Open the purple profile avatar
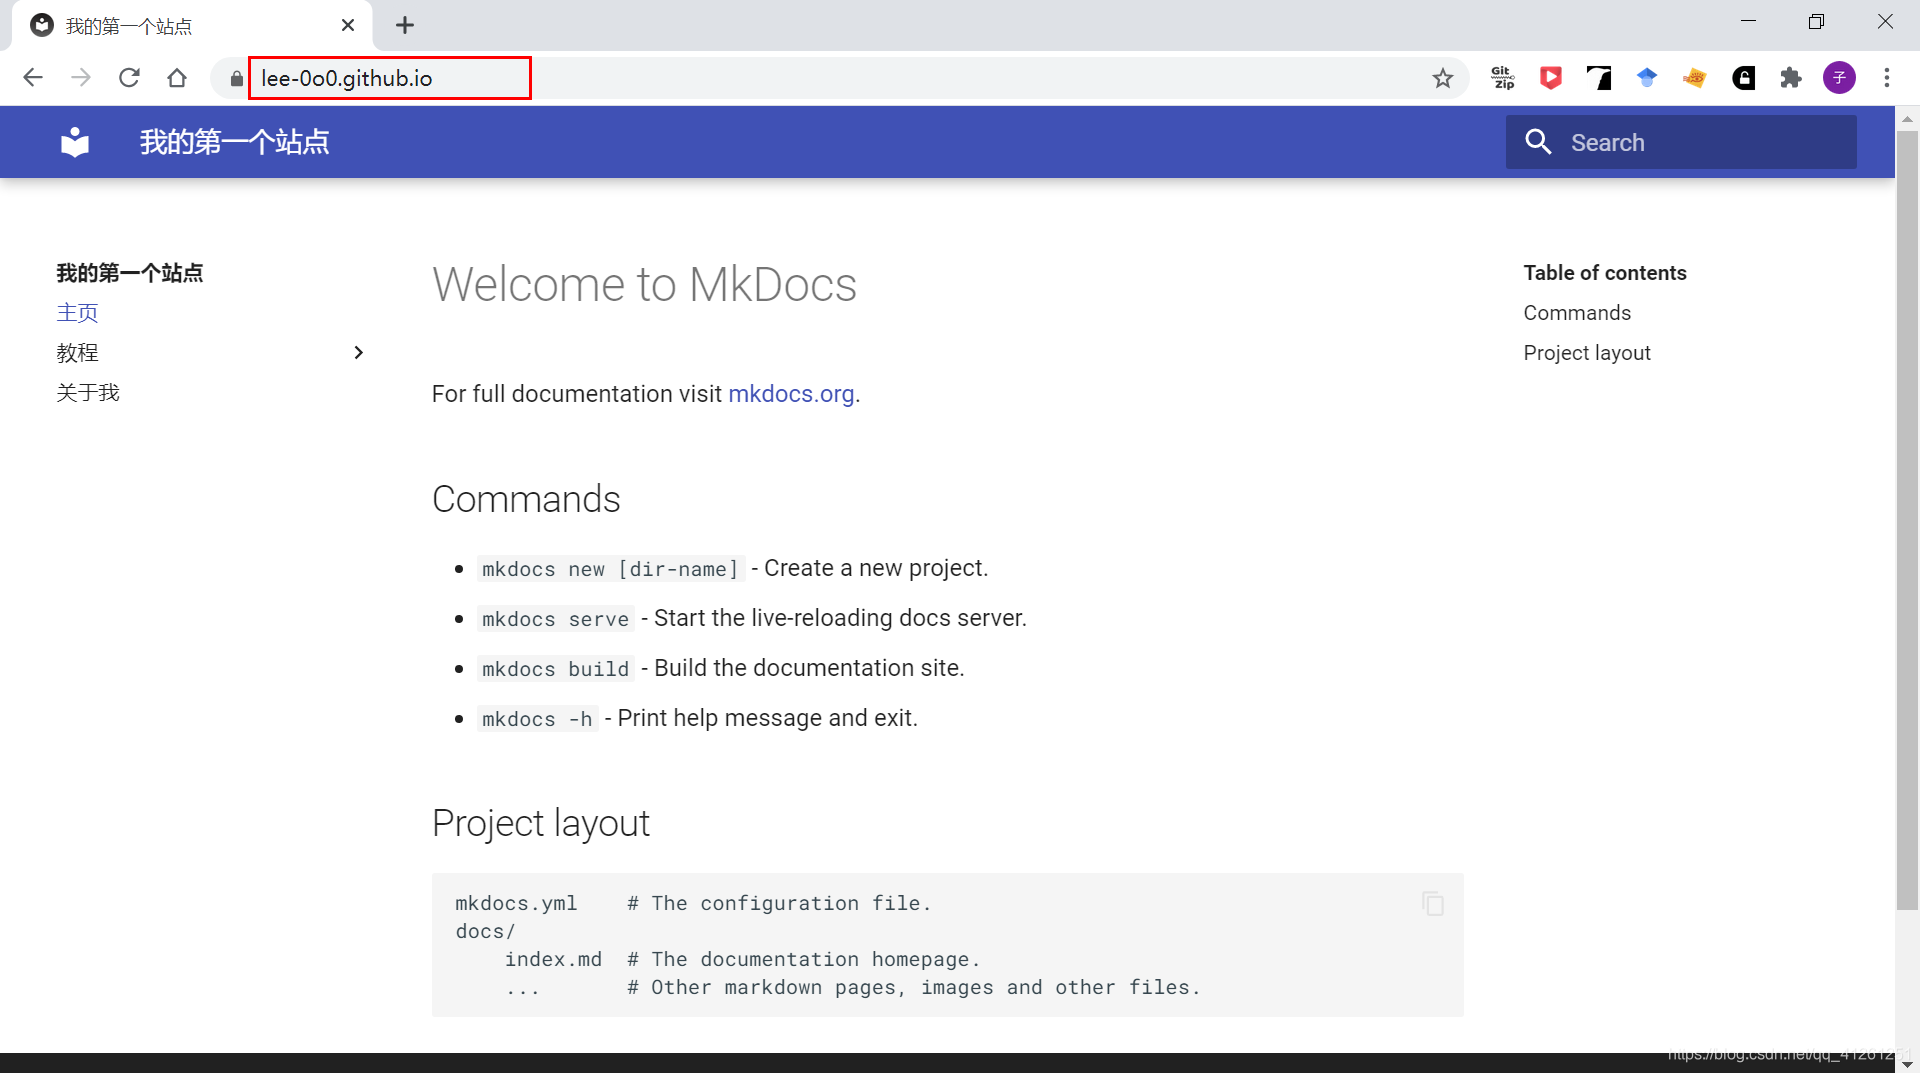 pyautogui.click(x=1839, y=78)
